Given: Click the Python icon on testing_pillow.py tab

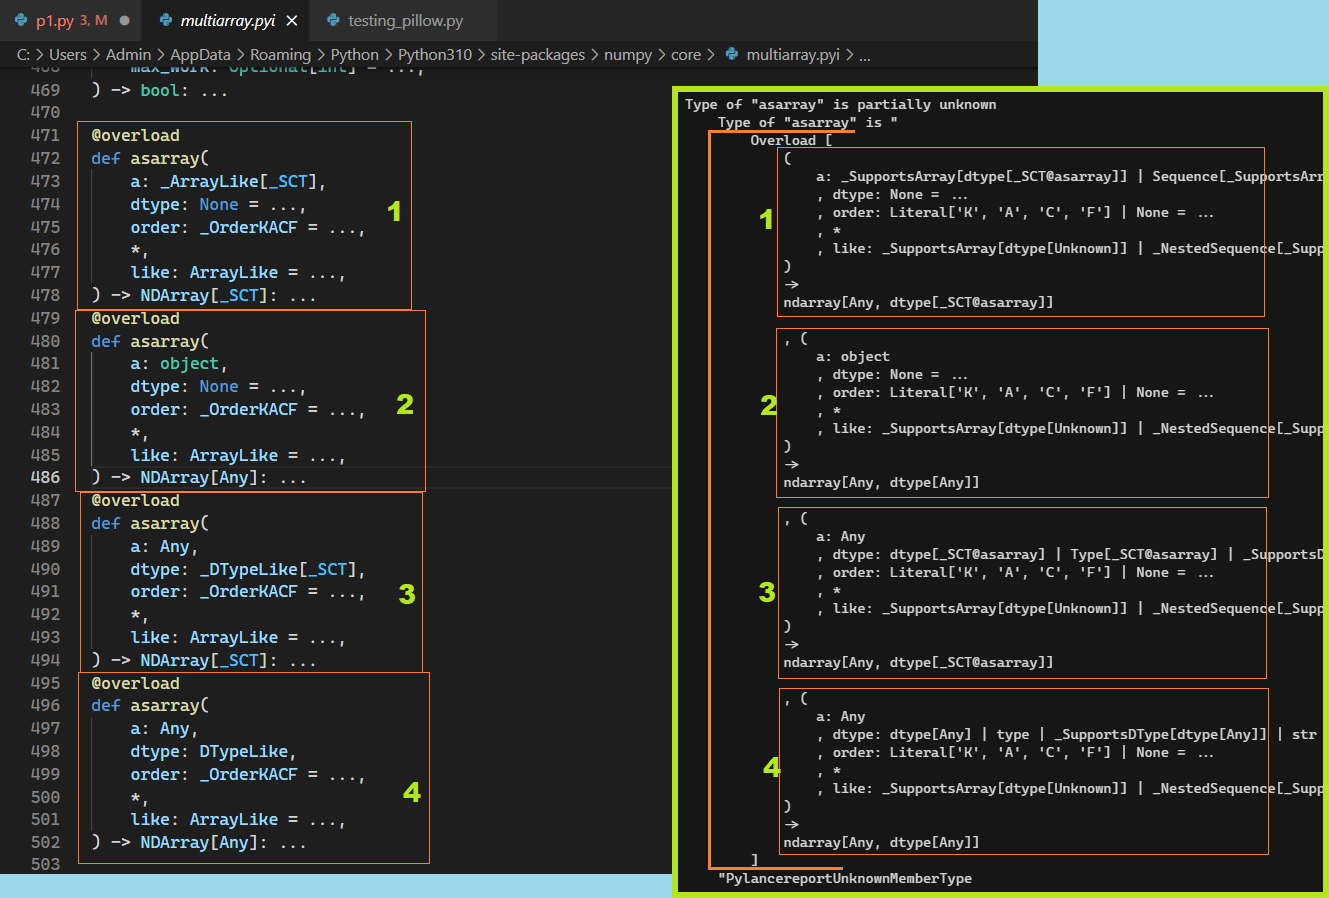Looking at the screenshot, I should [x=333, y=20].
